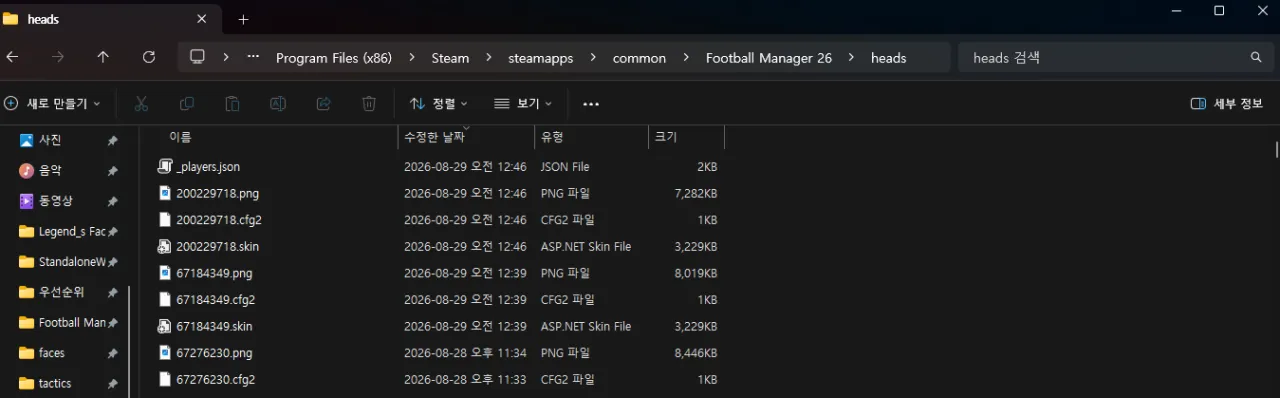Click the Paste toolbar icon
1280x398 pixels.
(232, 103)
